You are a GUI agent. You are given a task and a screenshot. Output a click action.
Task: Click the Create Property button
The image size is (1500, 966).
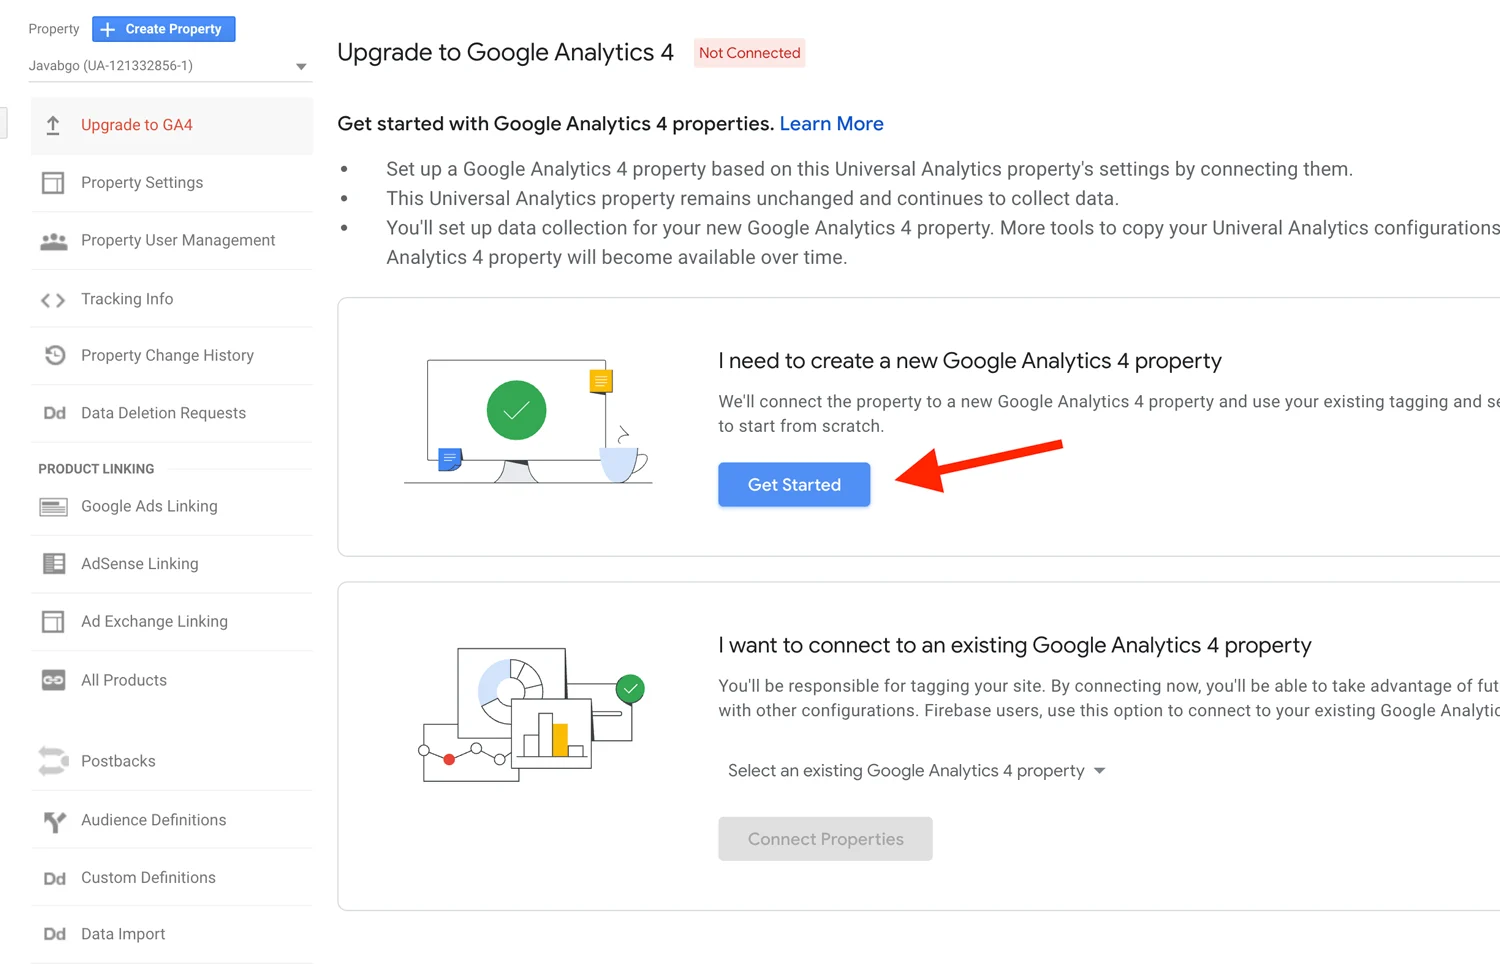point(164,29)
